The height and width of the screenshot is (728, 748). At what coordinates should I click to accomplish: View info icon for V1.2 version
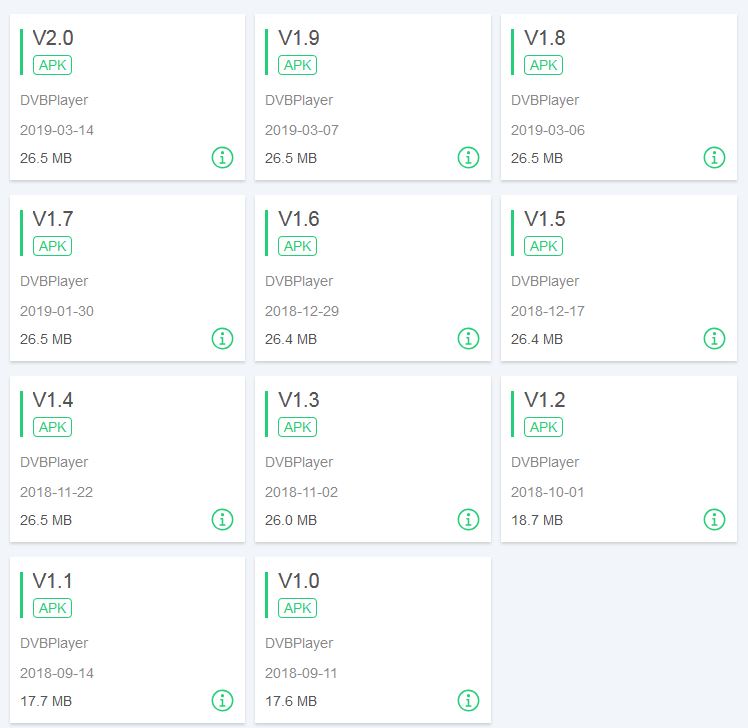click(x=714, y=520)
